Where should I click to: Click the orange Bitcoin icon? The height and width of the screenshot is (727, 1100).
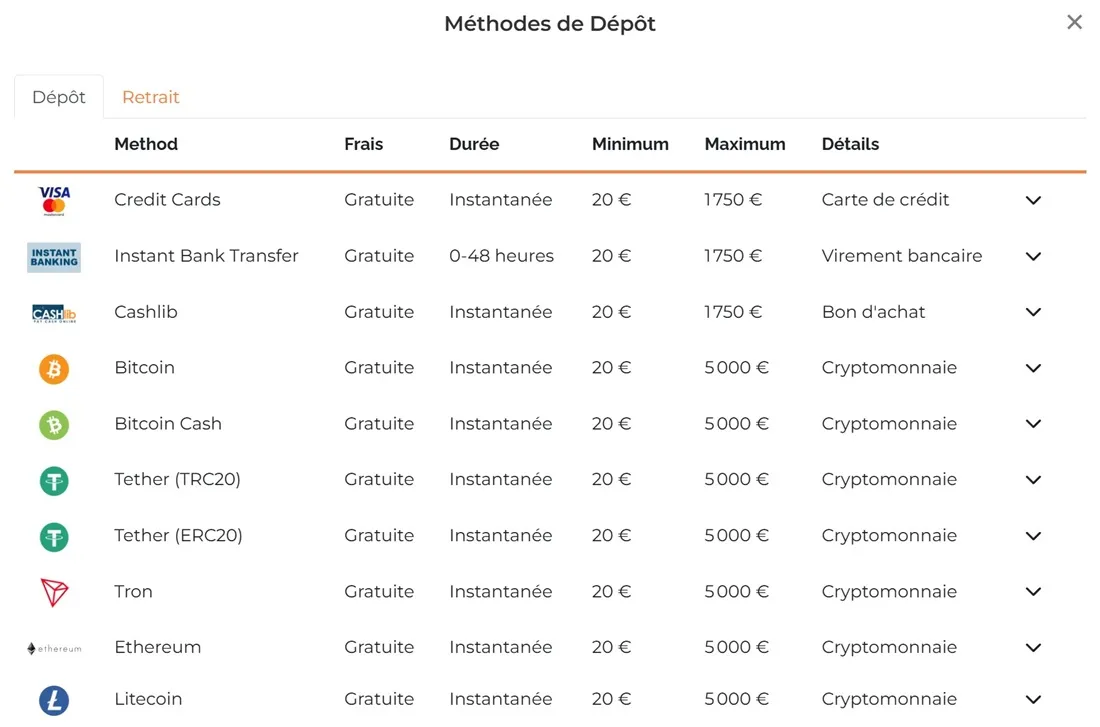tap(54, 369)
